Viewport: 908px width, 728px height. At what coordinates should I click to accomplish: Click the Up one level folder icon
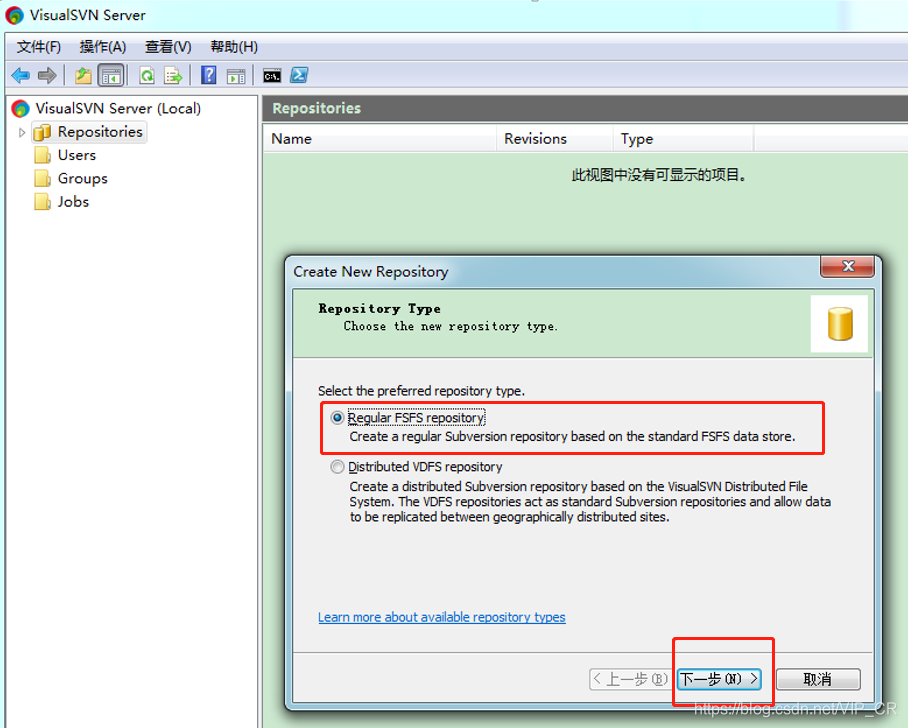(x=83, y=75)
